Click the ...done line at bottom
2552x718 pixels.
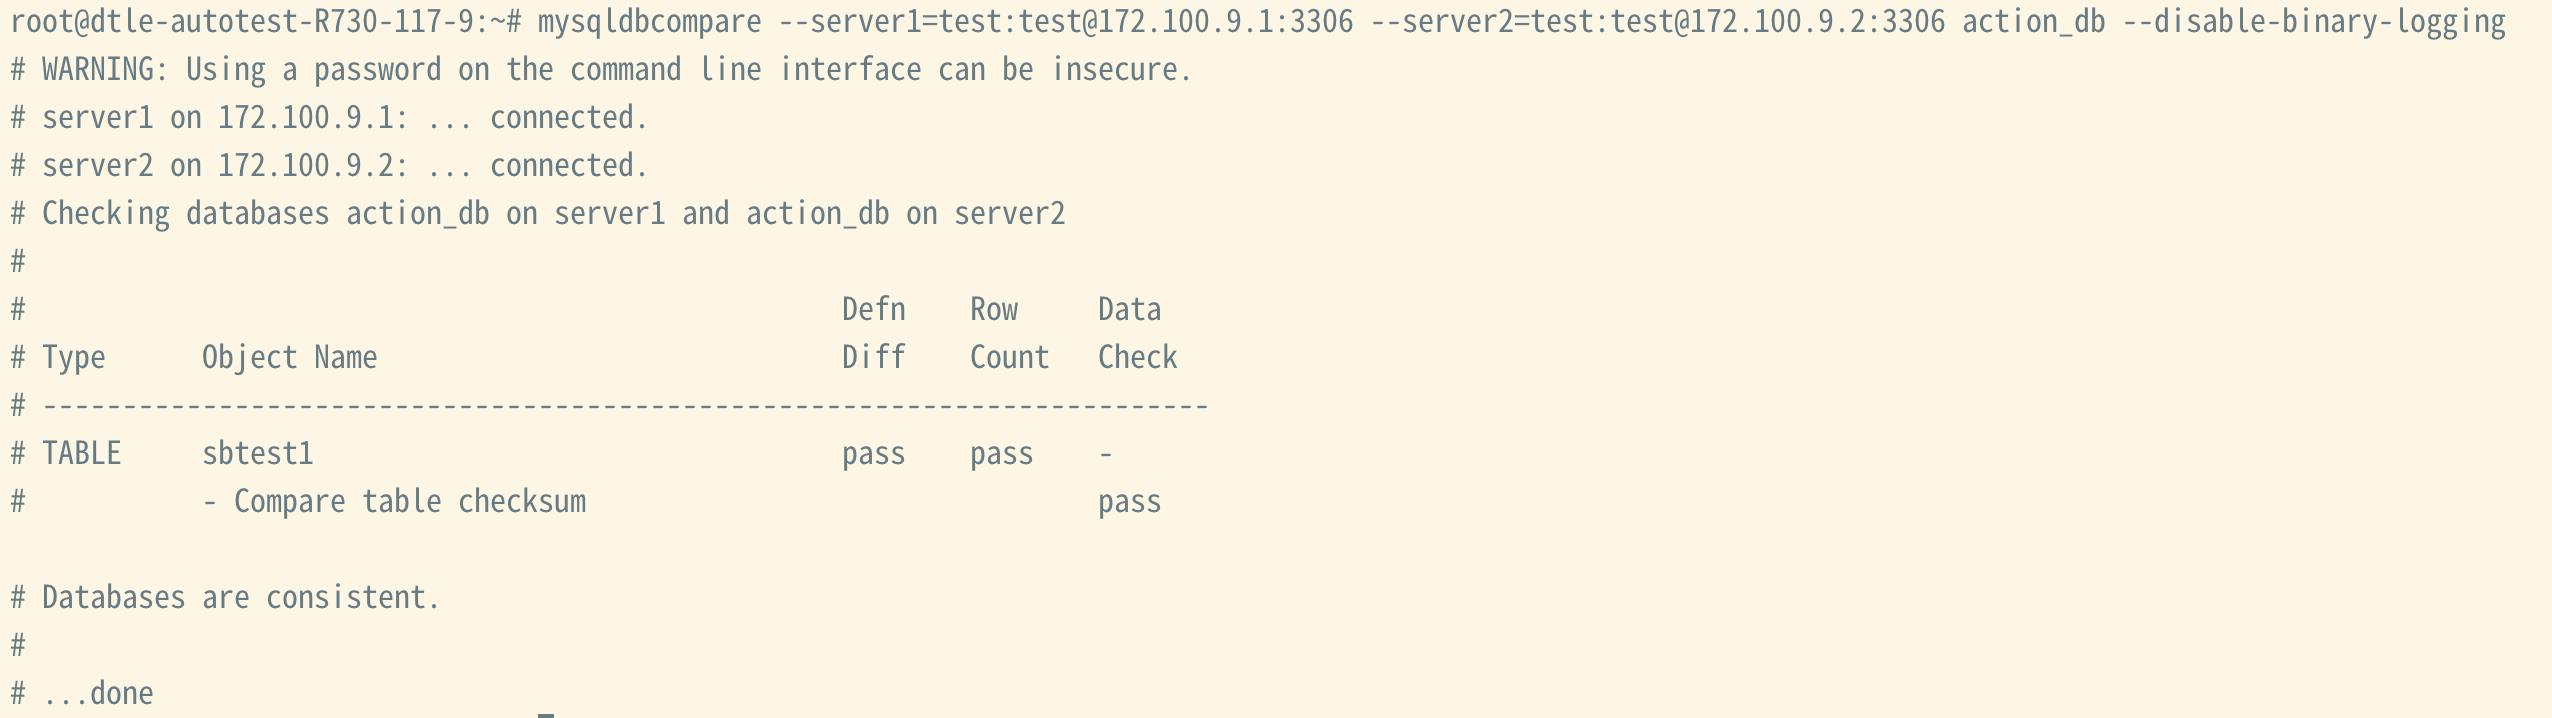click(x=97, y=693)
